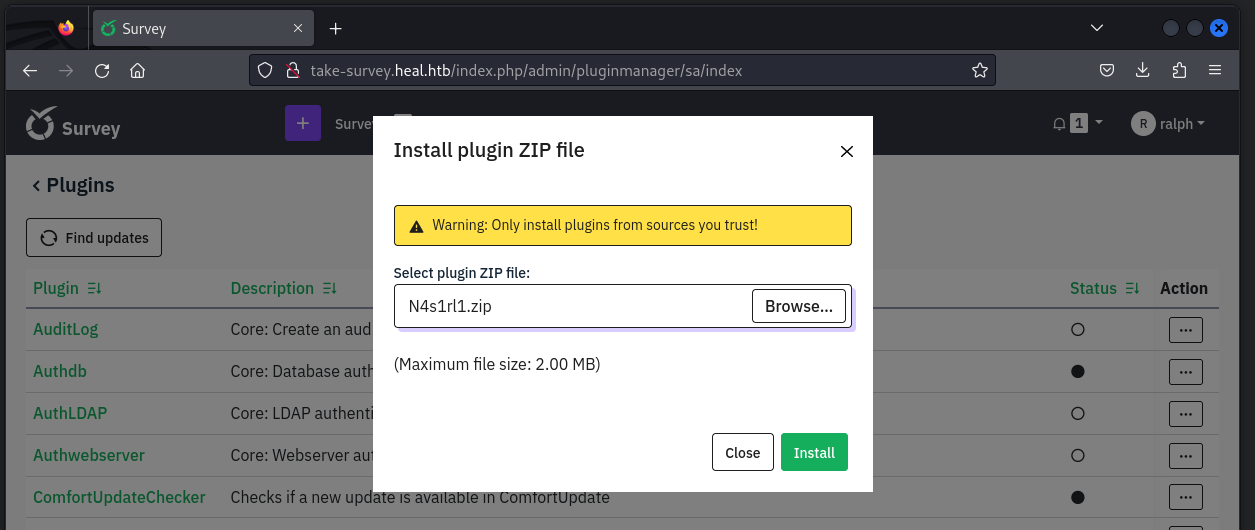Open the ComfortUpdateChecker plugin link

point(119,497)
